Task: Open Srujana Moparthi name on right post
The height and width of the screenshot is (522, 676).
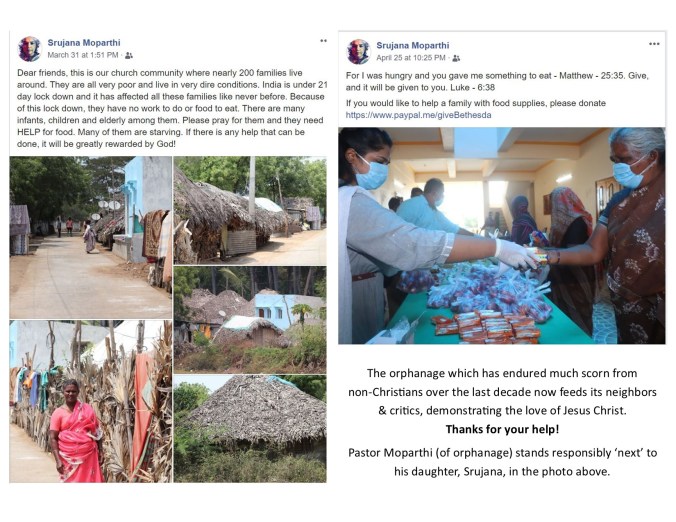Action: pyautogui.click(x=413, y=45)
